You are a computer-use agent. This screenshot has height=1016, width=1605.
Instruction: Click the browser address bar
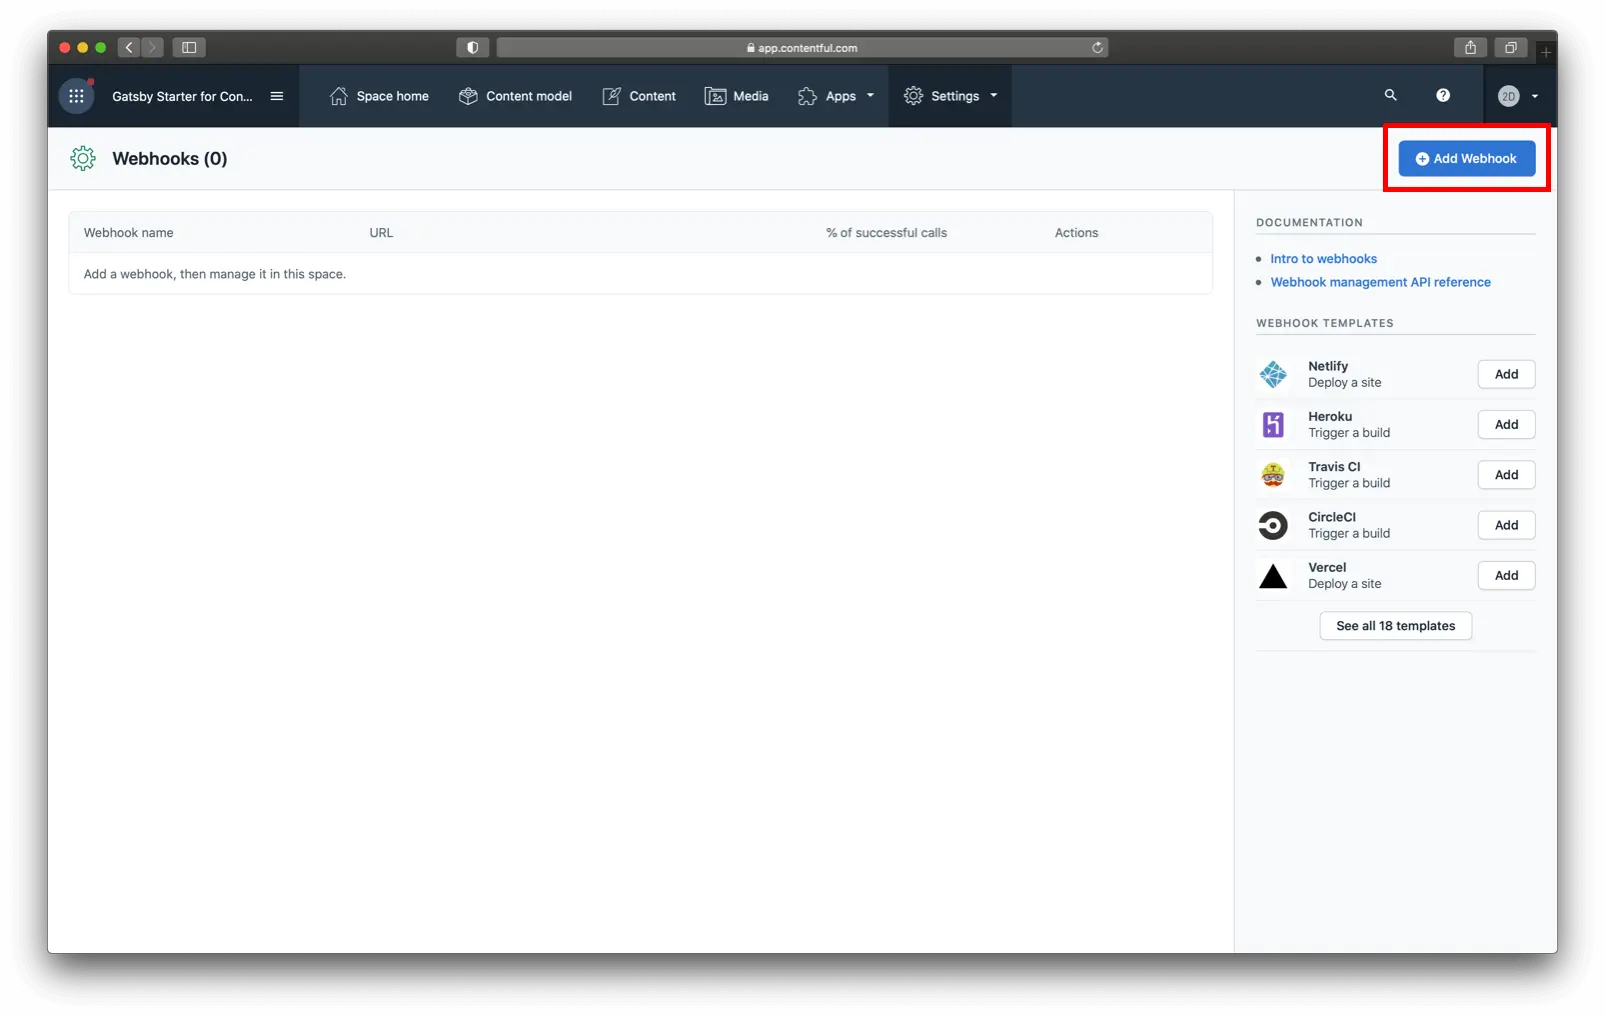pos(800,47)
